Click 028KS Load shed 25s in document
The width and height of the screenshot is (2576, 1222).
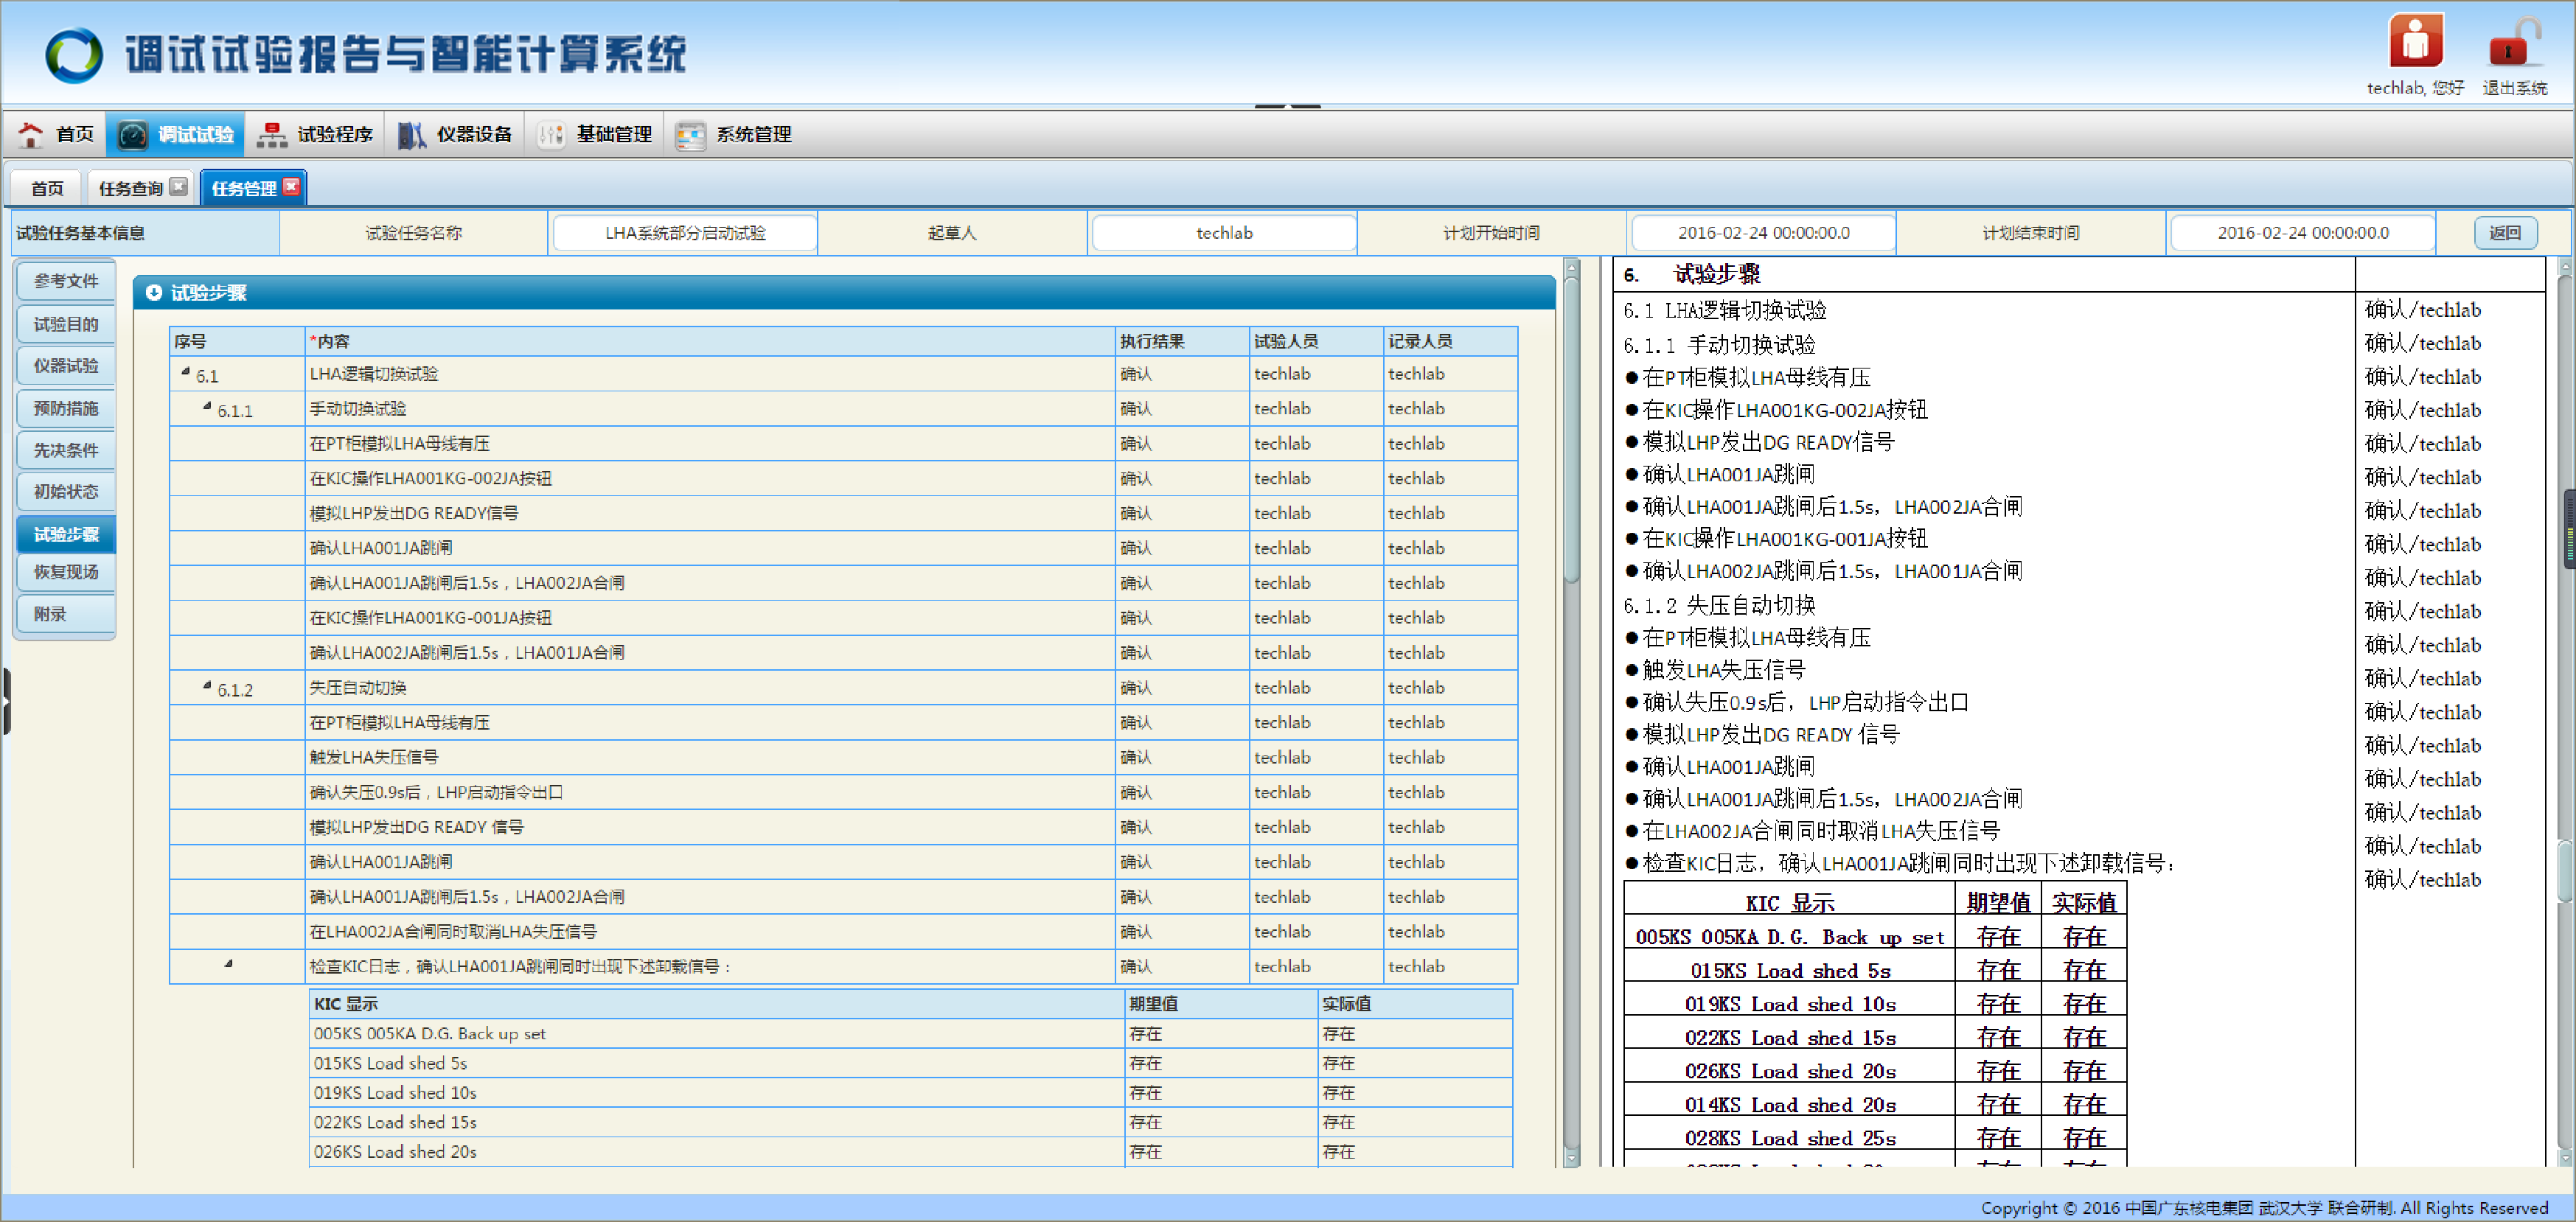1789,1138
